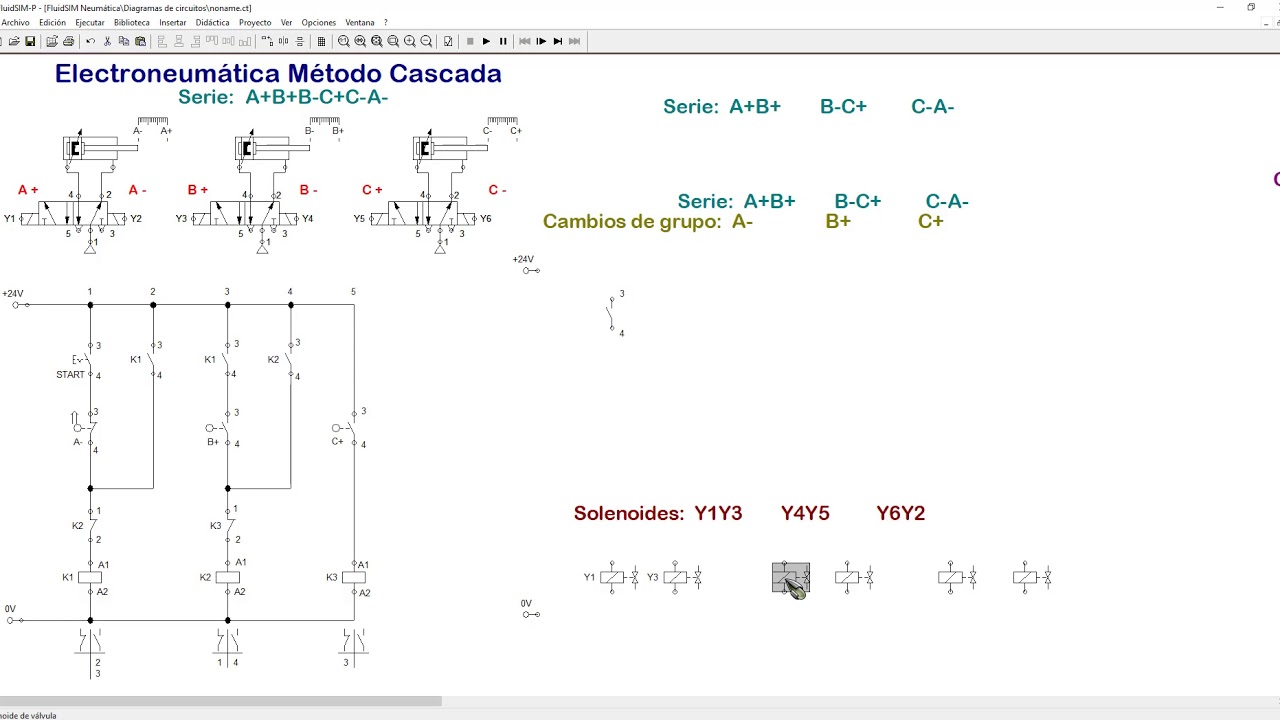Click the 'Solenoides: Y1Y3' text
Screen dimensions: 1280x720
tap(658, 513)
